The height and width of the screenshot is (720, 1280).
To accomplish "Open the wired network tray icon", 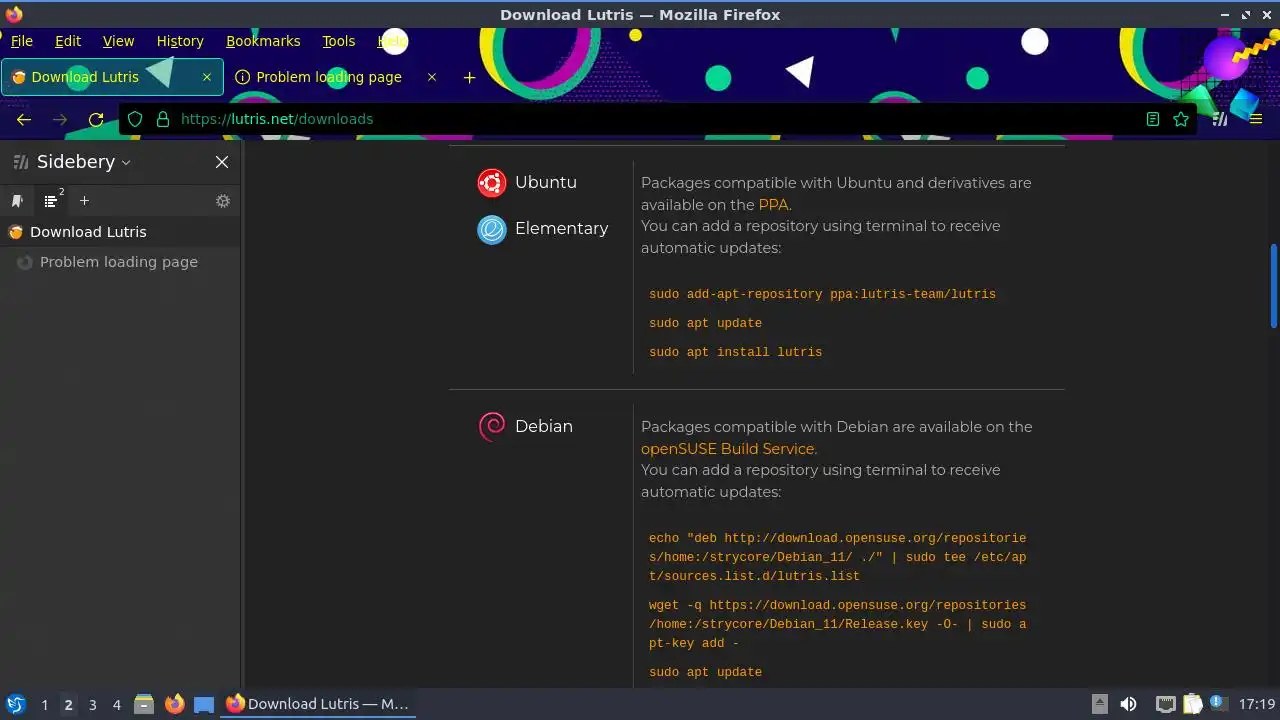I will click(x=1165, y=704).
